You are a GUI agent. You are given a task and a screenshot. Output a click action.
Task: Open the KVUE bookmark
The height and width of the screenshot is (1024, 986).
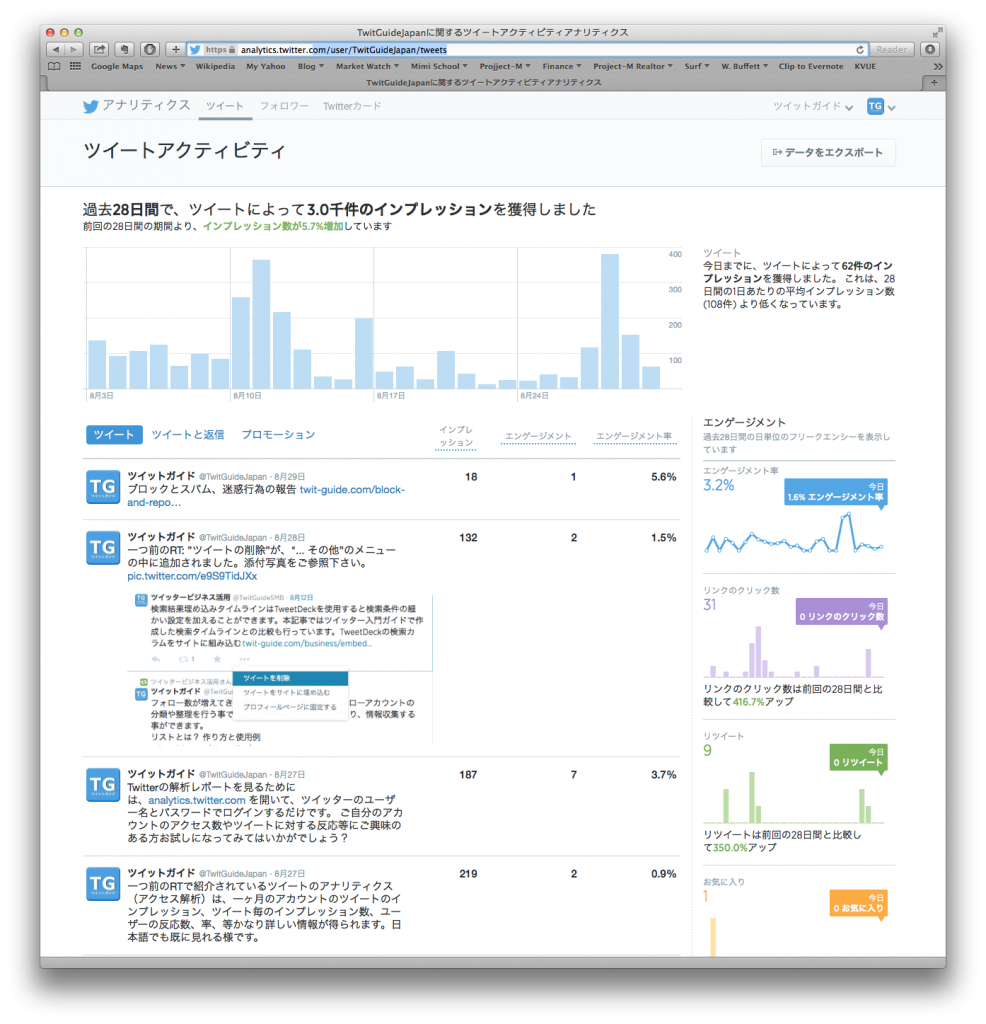pos(865,66)
